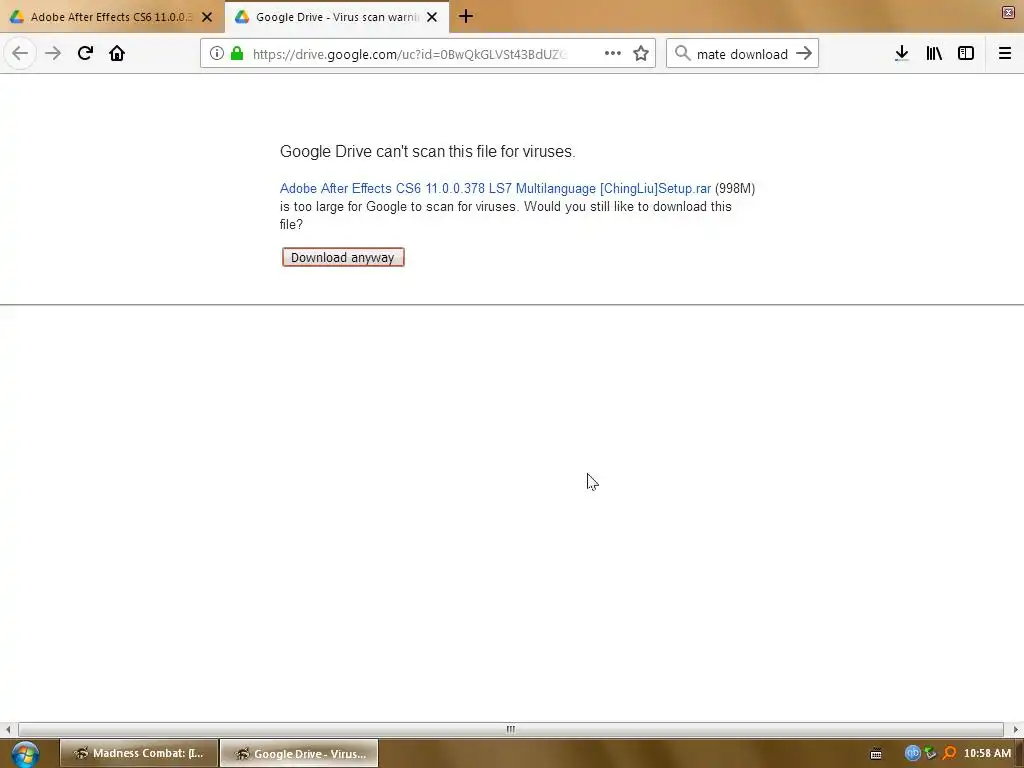This screenshot has height=768, width=1024.
Task: Open the Windows Start orb
Action: click(x=25, y=754)
